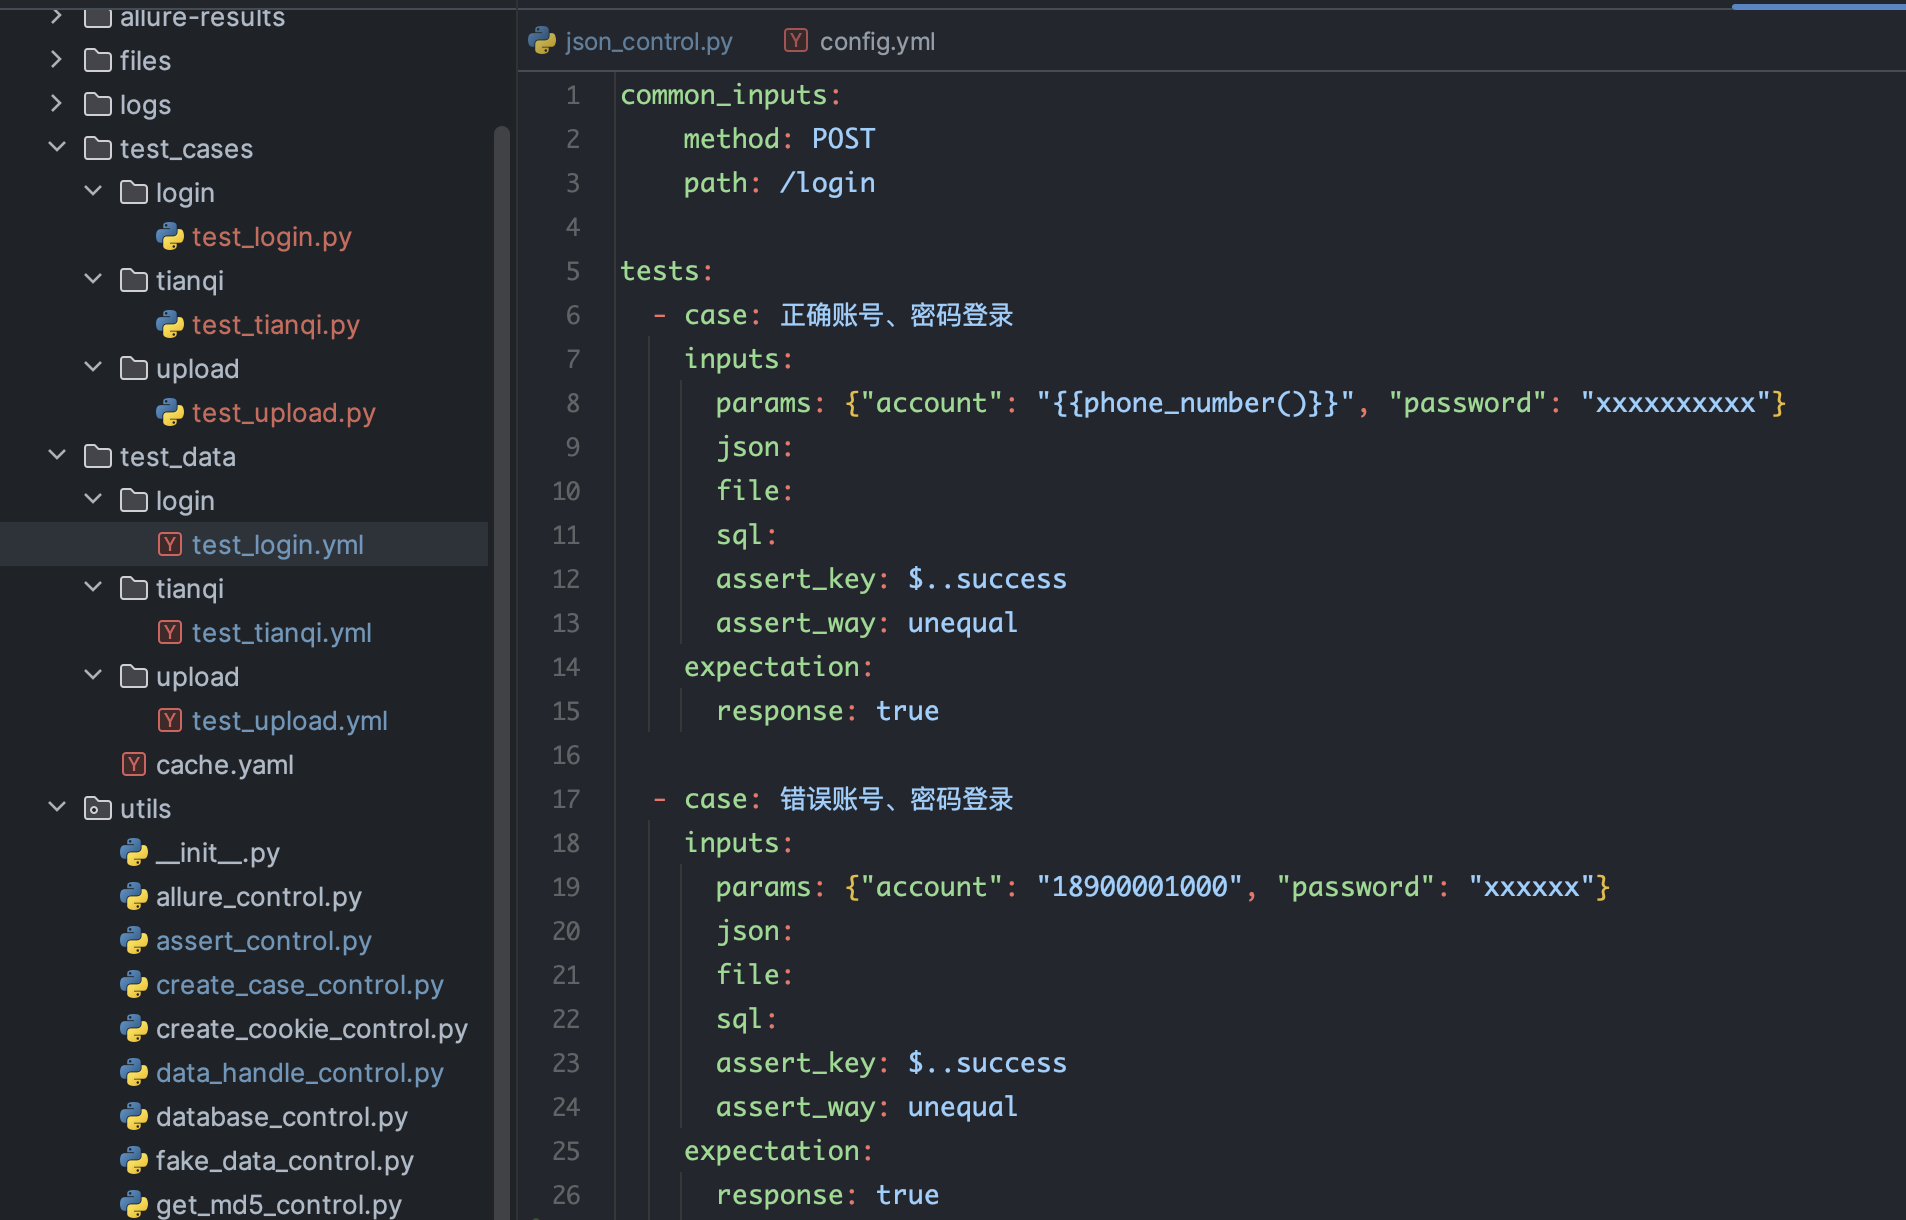Click YAML icon beside test_login.yml
Image resolution: width=1906 pixels, height=1220 pixels.
pos(170,544)
